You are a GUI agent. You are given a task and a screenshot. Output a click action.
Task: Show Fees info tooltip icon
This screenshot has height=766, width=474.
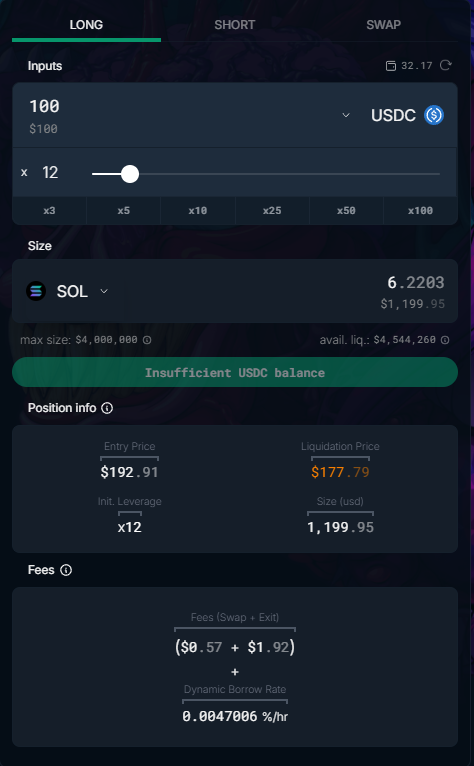66,570
